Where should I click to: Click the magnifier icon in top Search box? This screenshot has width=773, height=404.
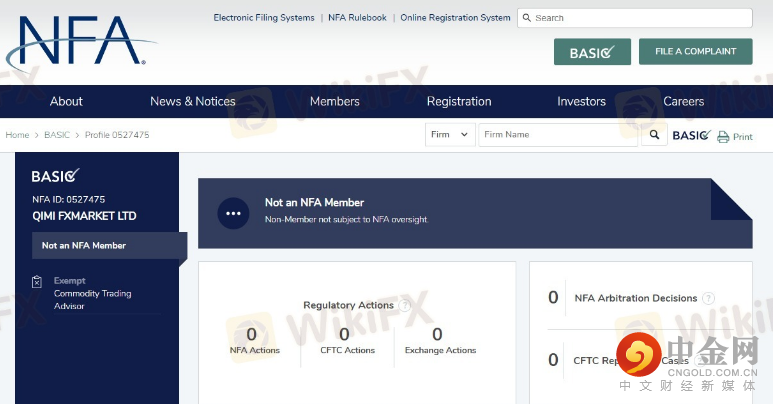pyautogui.click(x=527, y=18)
